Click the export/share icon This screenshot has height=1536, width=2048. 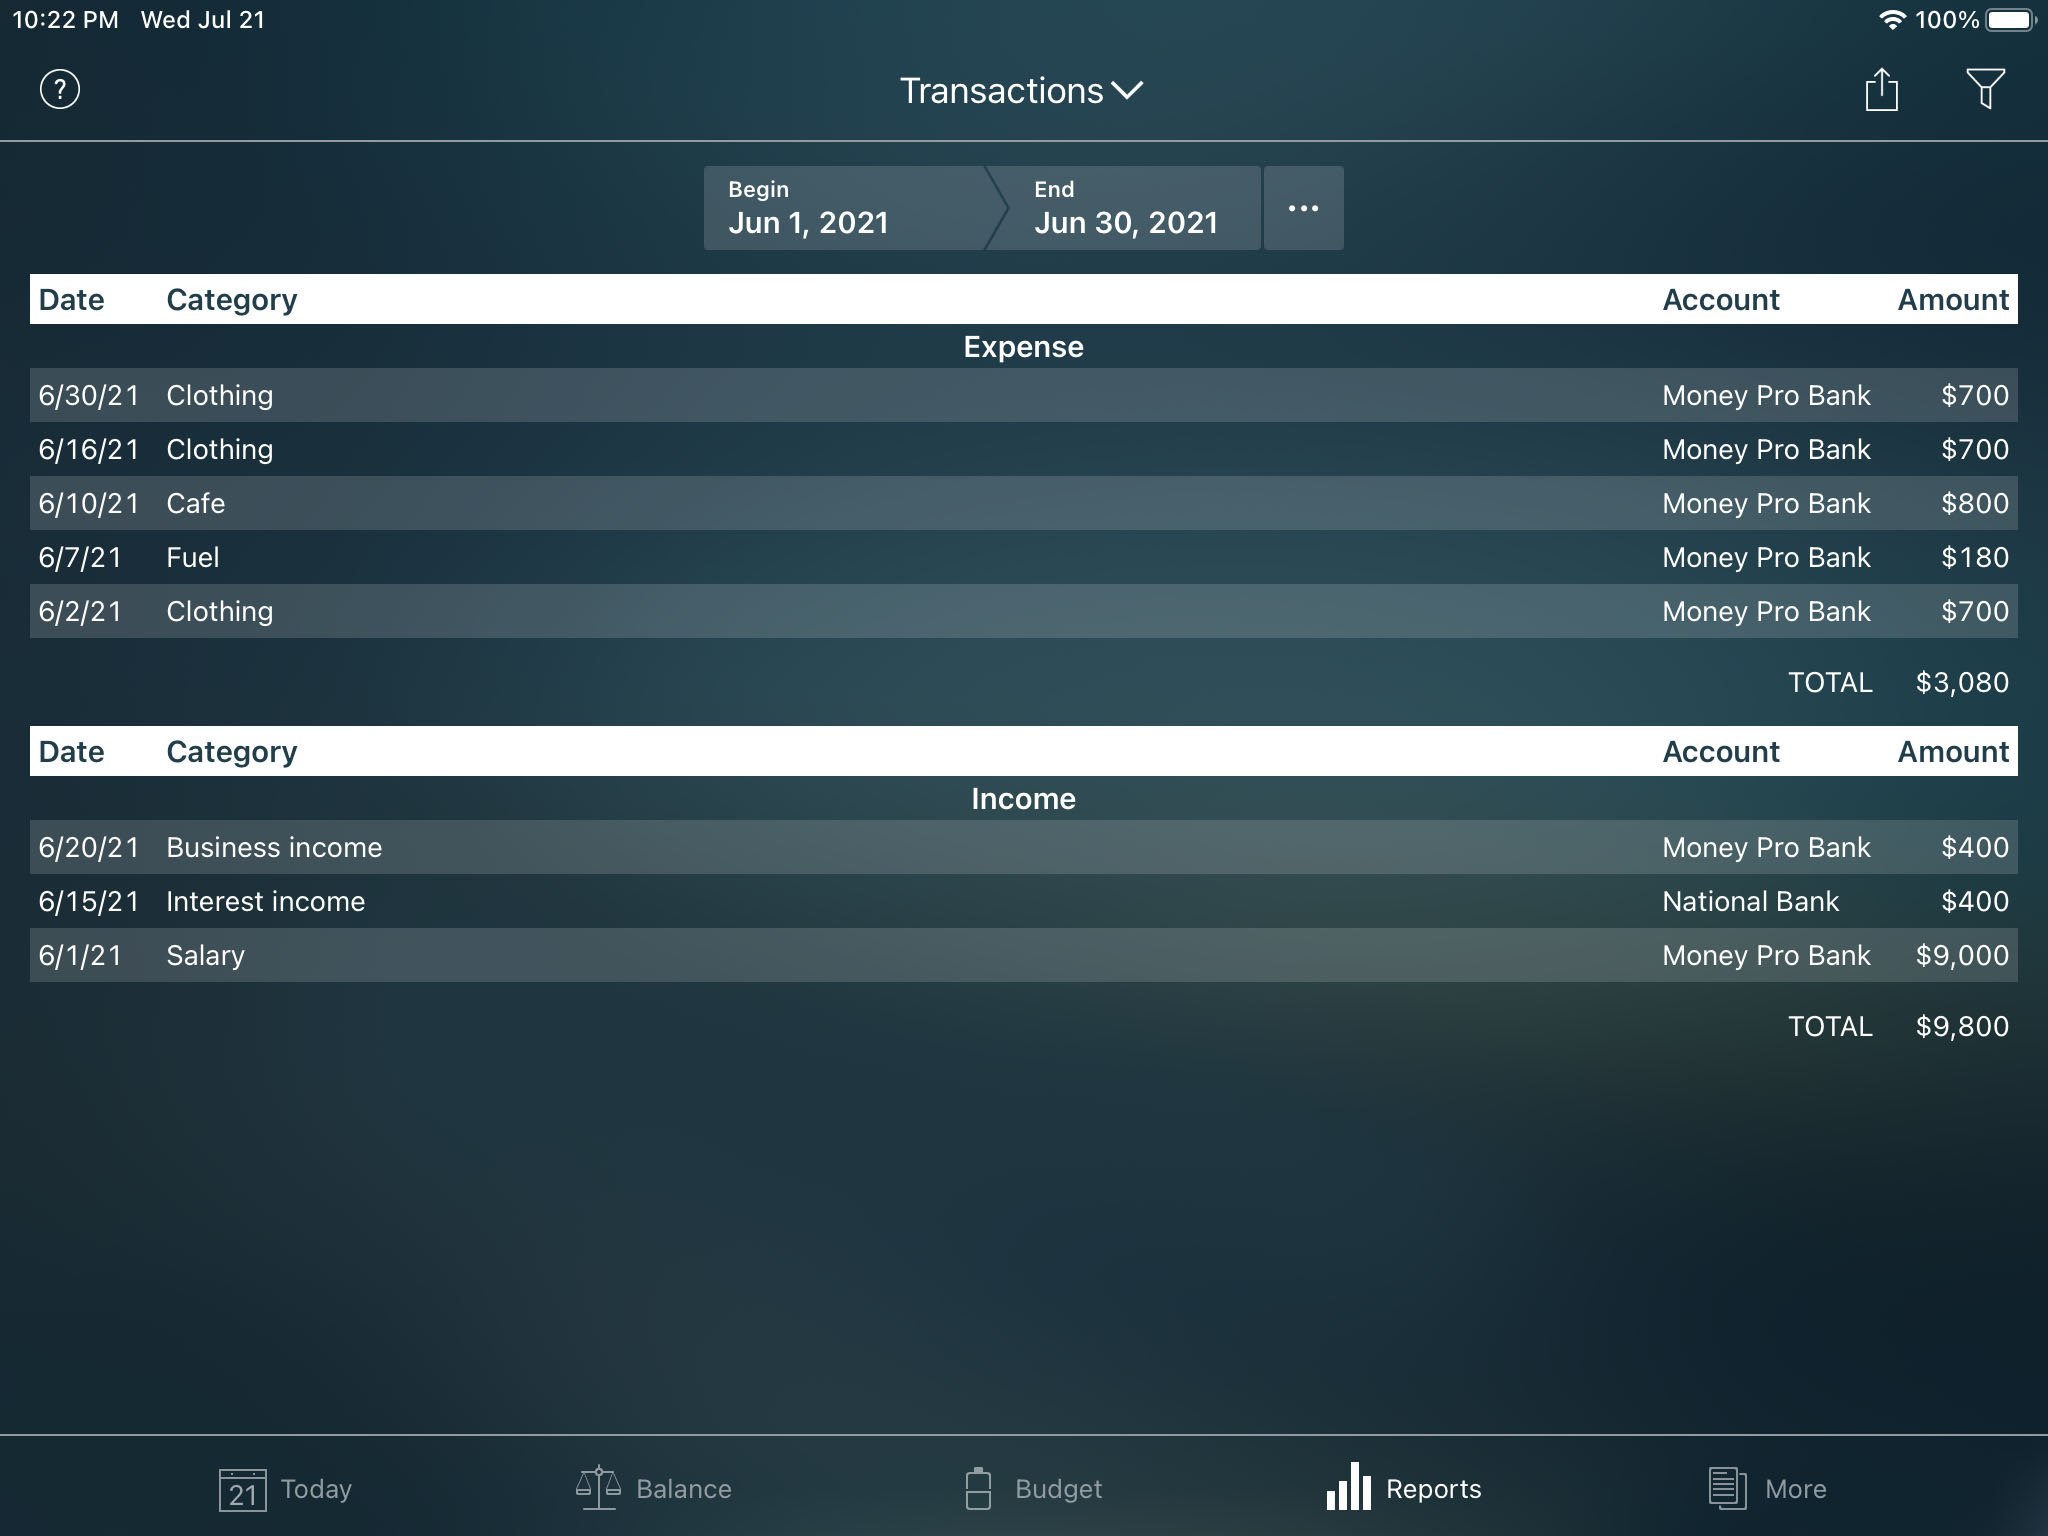click(x=1879, y=89)
